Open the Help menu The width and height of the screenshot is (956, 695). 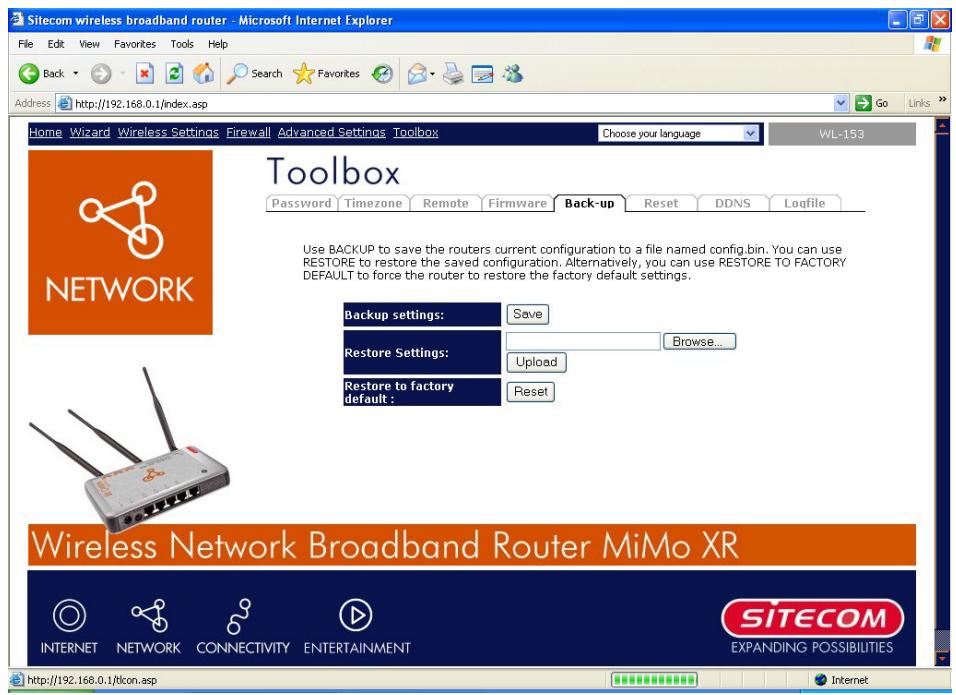pos(218,44)
